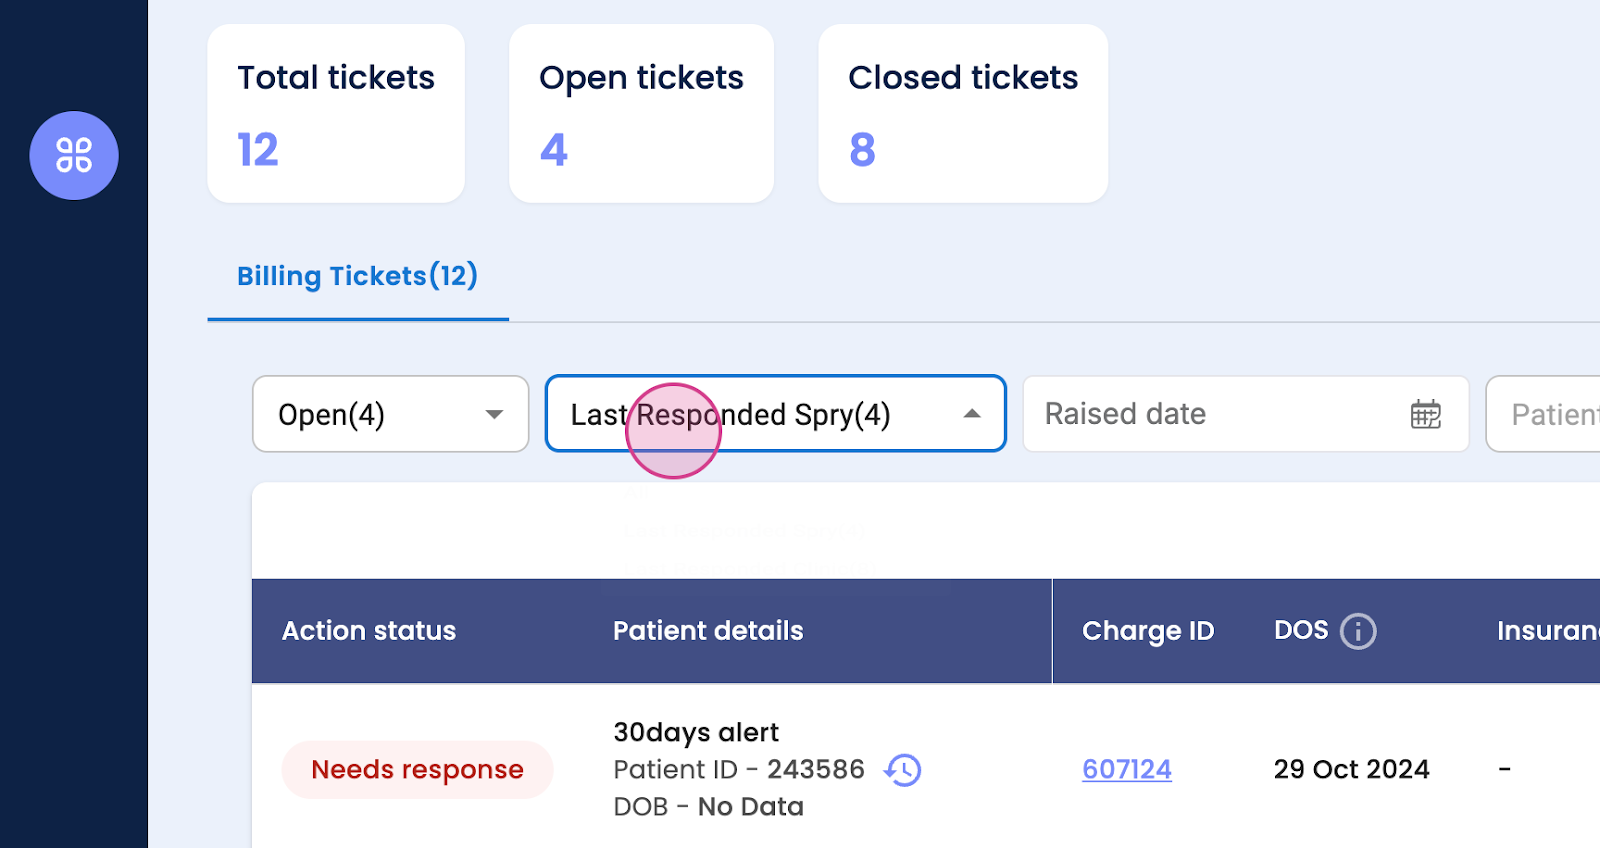Click the Raised date placeholder text

[1125, 414]
